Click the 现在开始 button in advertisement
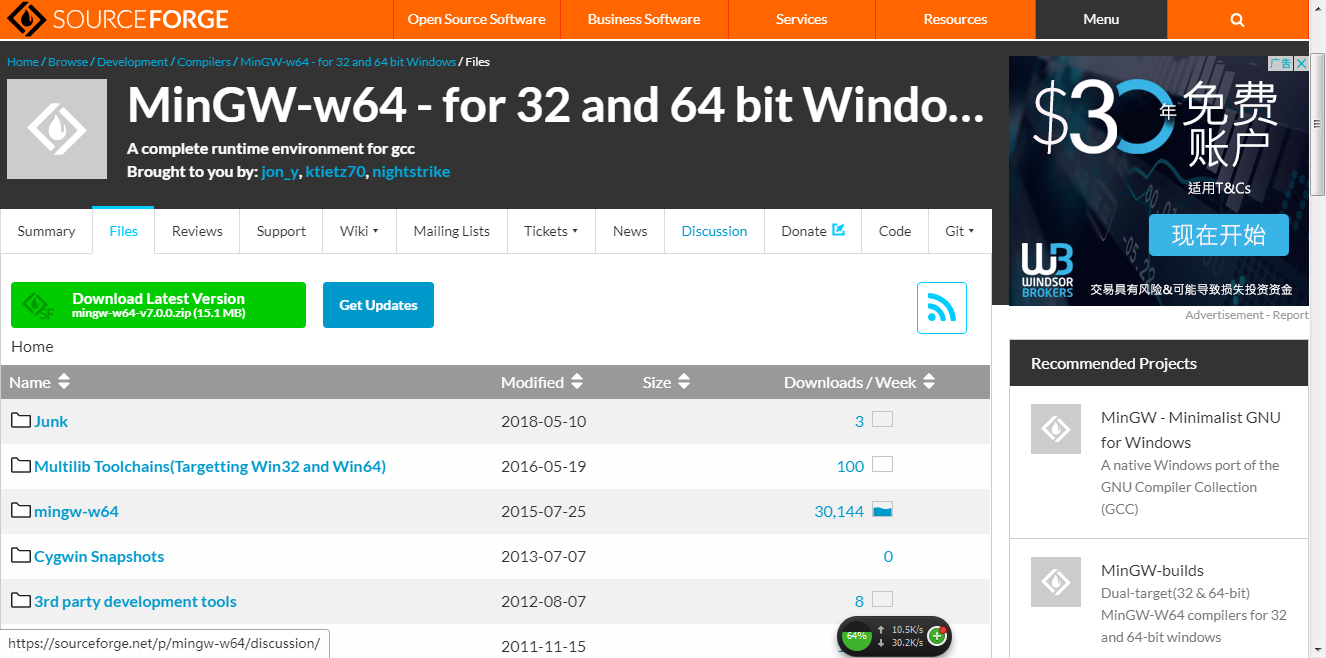Image resolution: width=1326 pixels, height=658 pixels. tap(1218, 235)
